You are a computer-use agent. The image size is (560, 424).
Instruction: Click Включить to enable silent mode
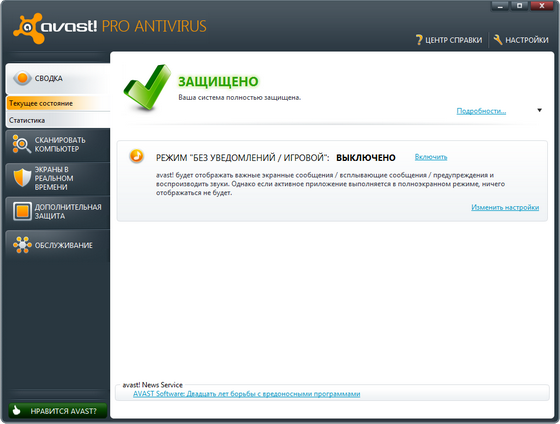click(x=431, y=157)
